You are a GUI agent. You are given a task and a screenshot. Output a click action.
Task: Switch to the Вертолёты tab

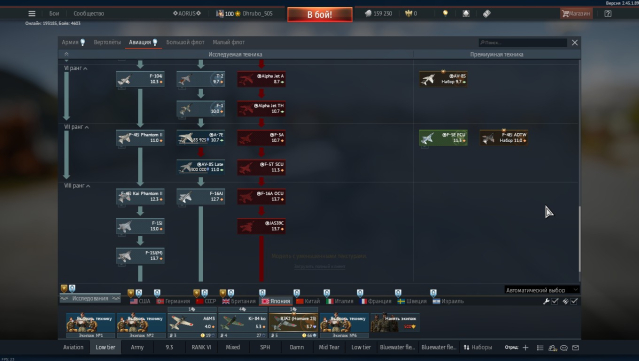[107, 42]
